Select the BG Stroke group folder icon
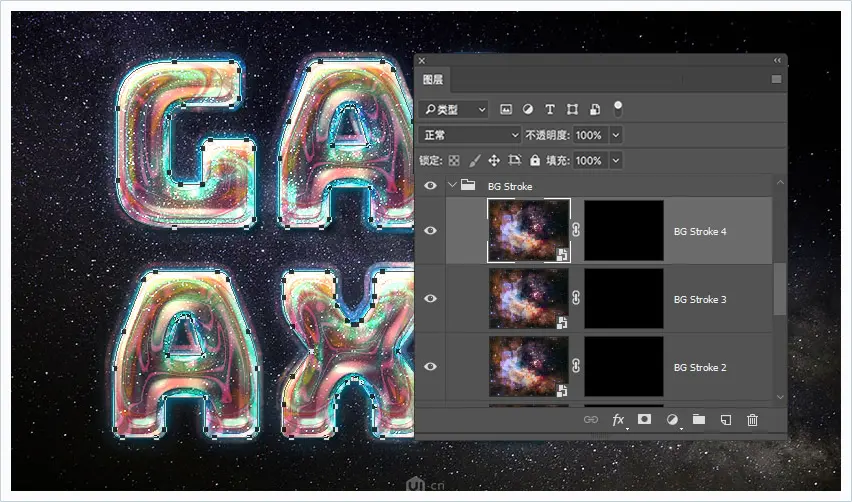Viewport: 852px width, 502px height. [468, 185]
